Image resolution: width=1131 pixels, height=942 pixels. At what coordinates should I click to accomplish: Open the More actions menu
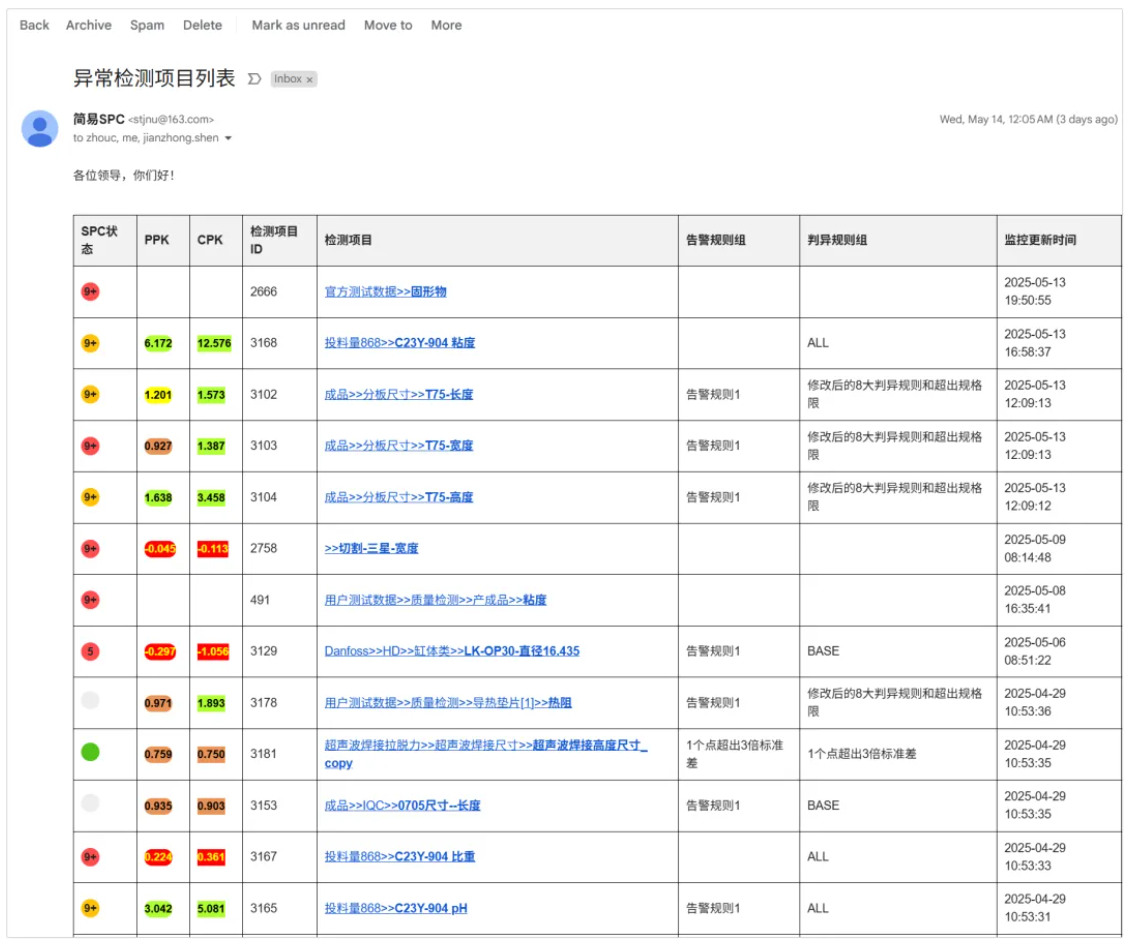(x=446, y=25)
